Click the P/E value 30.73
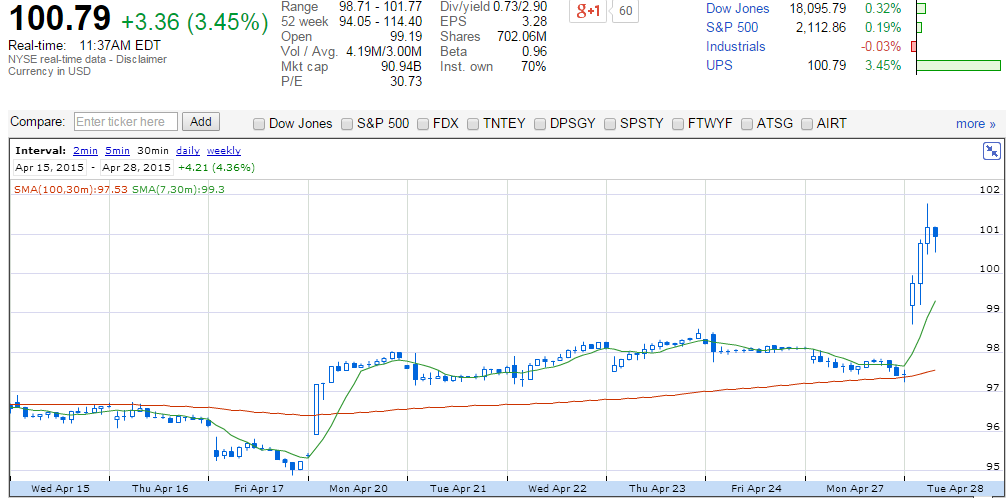This screenshot has width=1008, height=498. 406,81
